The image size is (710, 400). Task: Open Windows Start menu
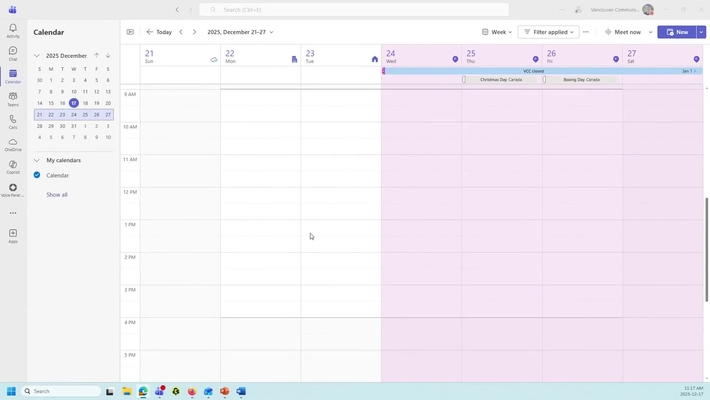pos(11,391)
